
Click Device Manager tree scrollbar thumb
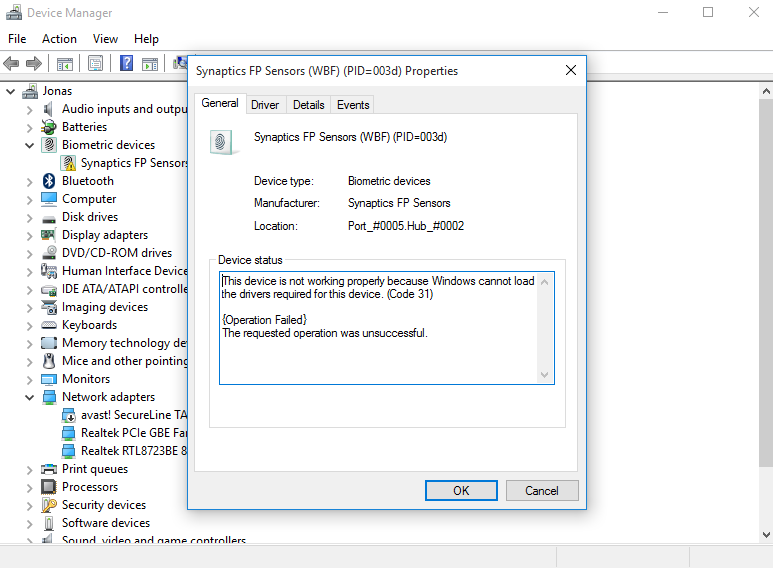pos(766,283)
